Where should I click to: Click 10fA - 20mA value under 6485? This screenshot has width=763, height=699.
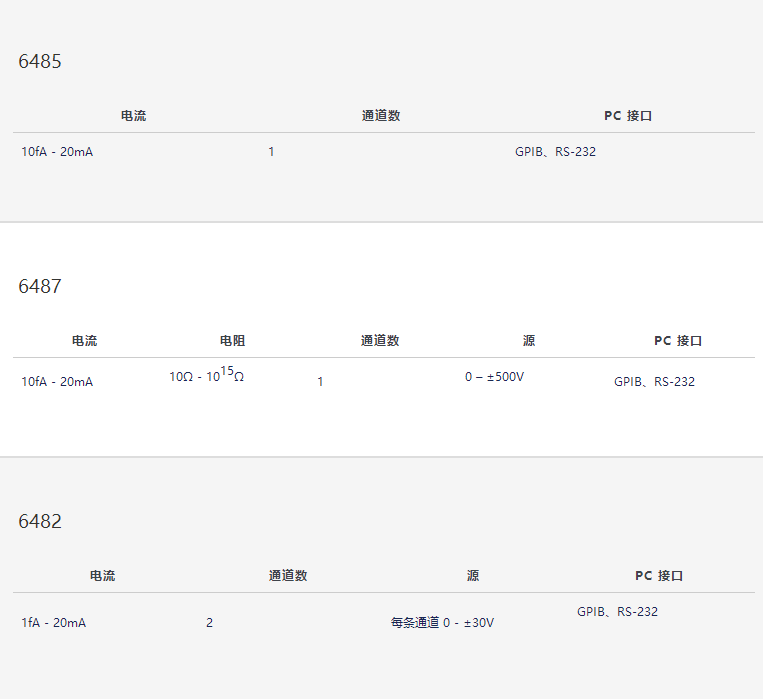point(57,152)
